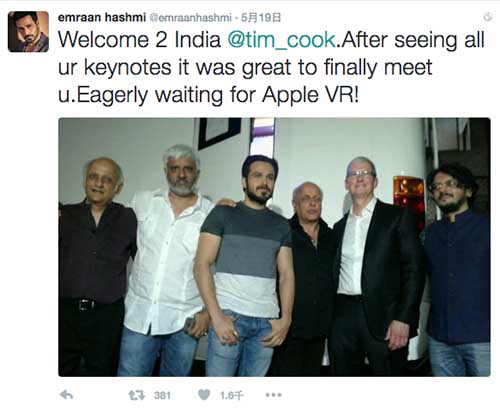
Task: Click the reply arrow icon below the tweet
Action: click(x=66, y=395)
